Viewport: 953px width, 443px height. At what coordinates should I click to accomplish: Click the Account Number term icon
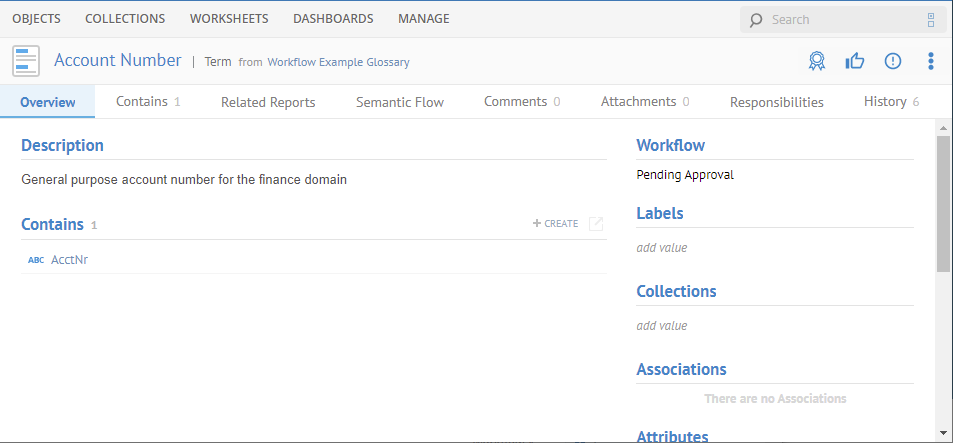click(x=26, y=61)
